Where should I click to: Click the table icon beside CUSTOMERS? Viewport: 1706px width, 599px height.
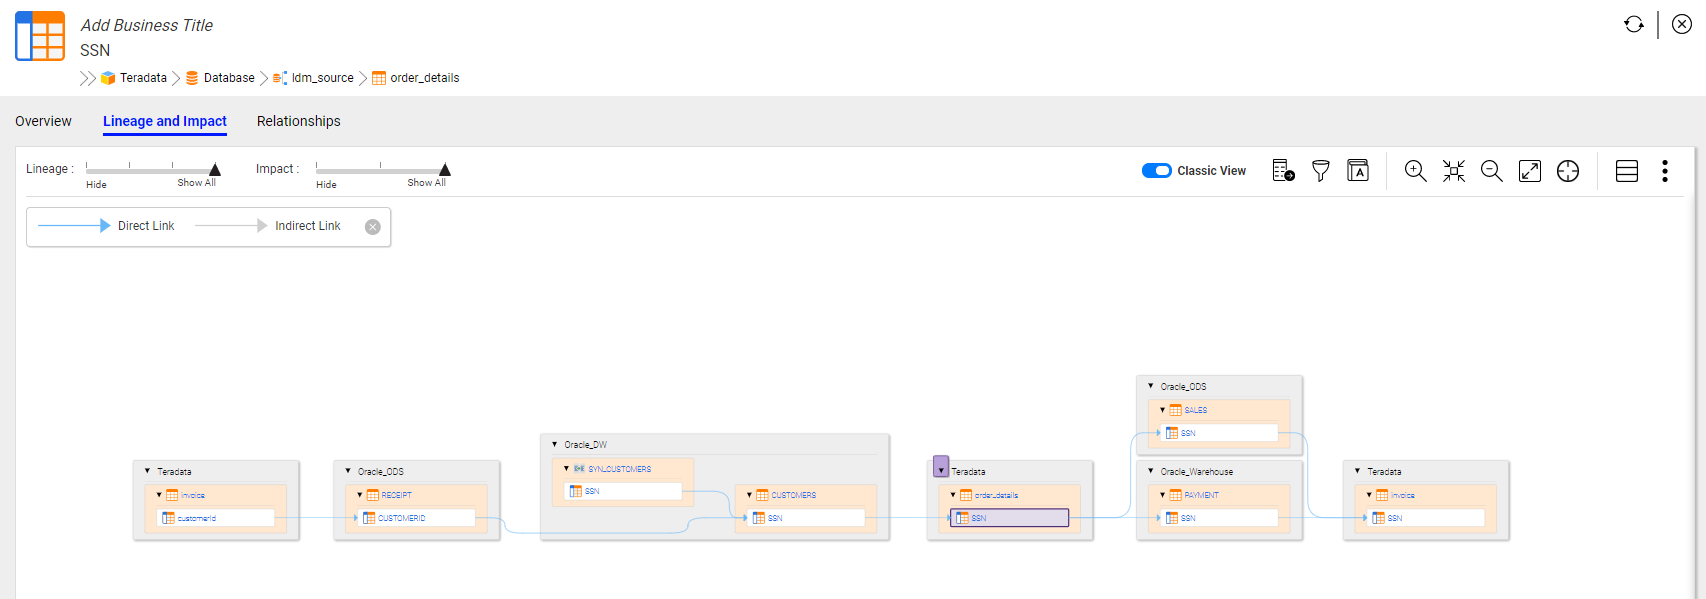pos(762,495)
